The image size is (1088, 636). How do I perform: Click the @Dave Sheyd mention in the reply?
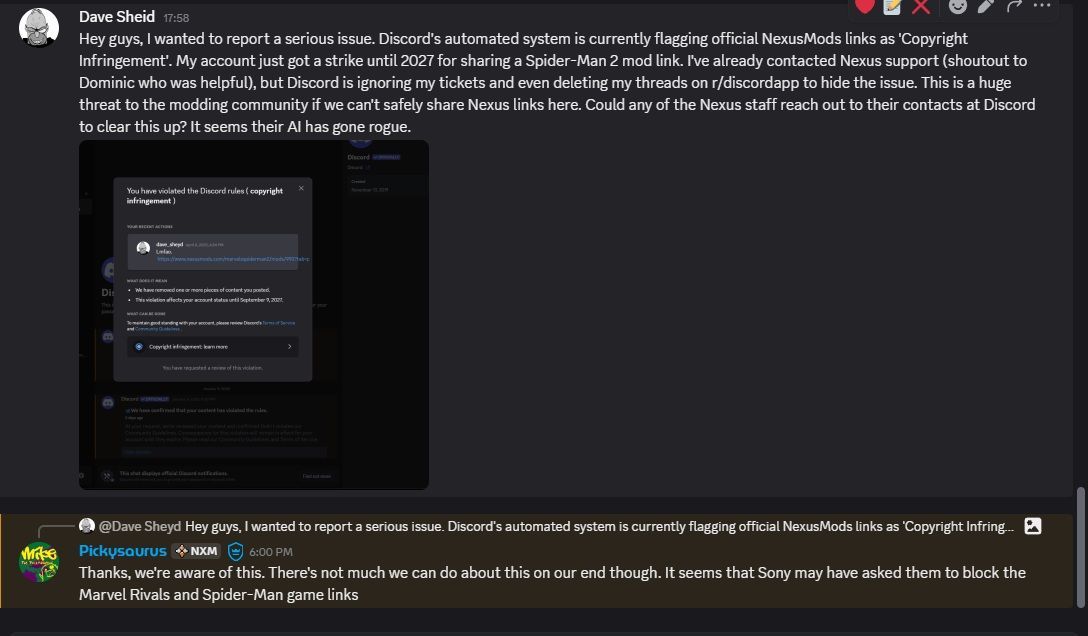click(x=139, y=526)
